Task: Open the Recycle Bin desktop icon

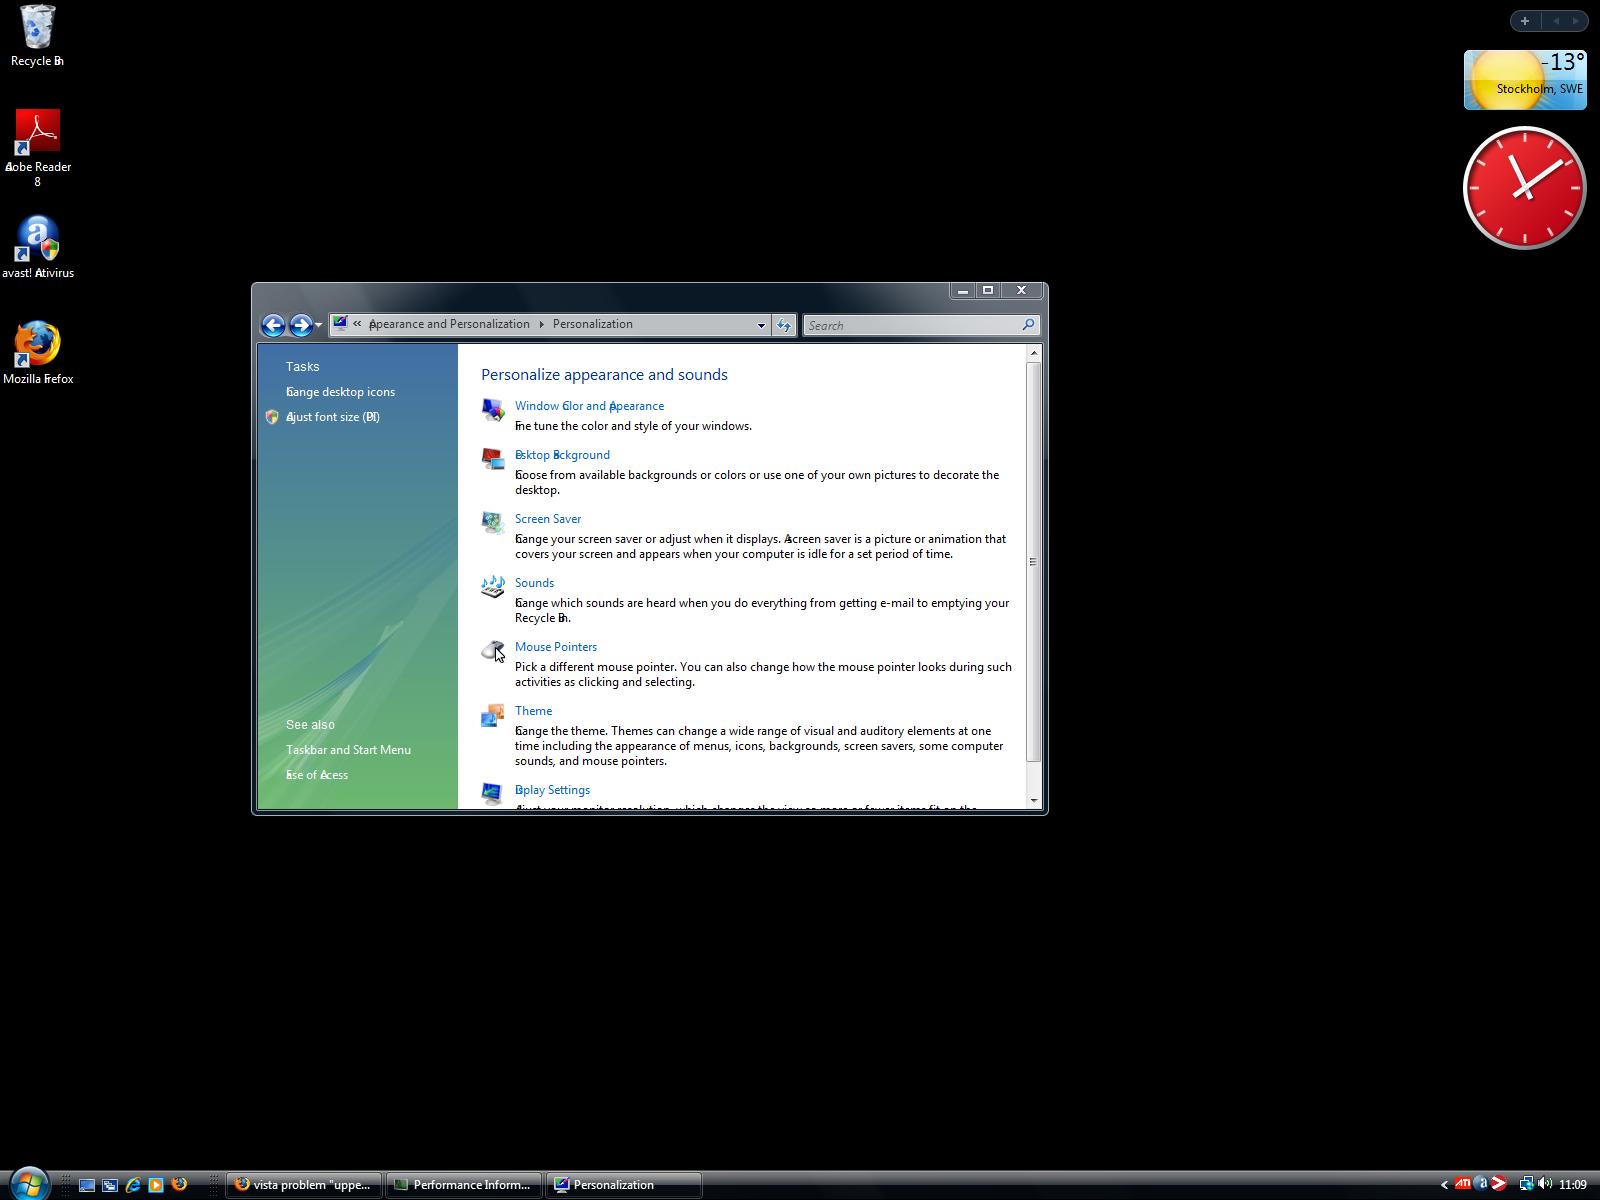Action: (37, 36)
